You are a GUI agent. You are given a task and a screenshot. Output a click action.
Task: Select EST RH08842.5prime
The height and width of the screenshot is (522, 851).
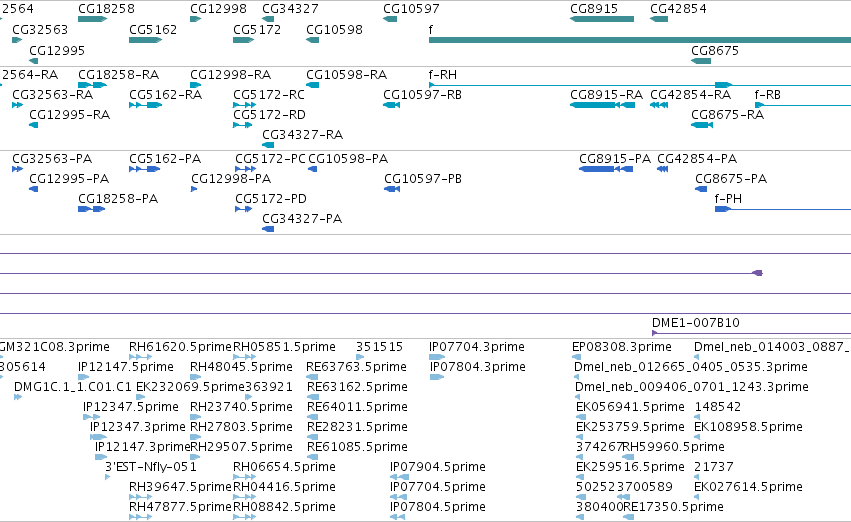click(x=284, y=507)
